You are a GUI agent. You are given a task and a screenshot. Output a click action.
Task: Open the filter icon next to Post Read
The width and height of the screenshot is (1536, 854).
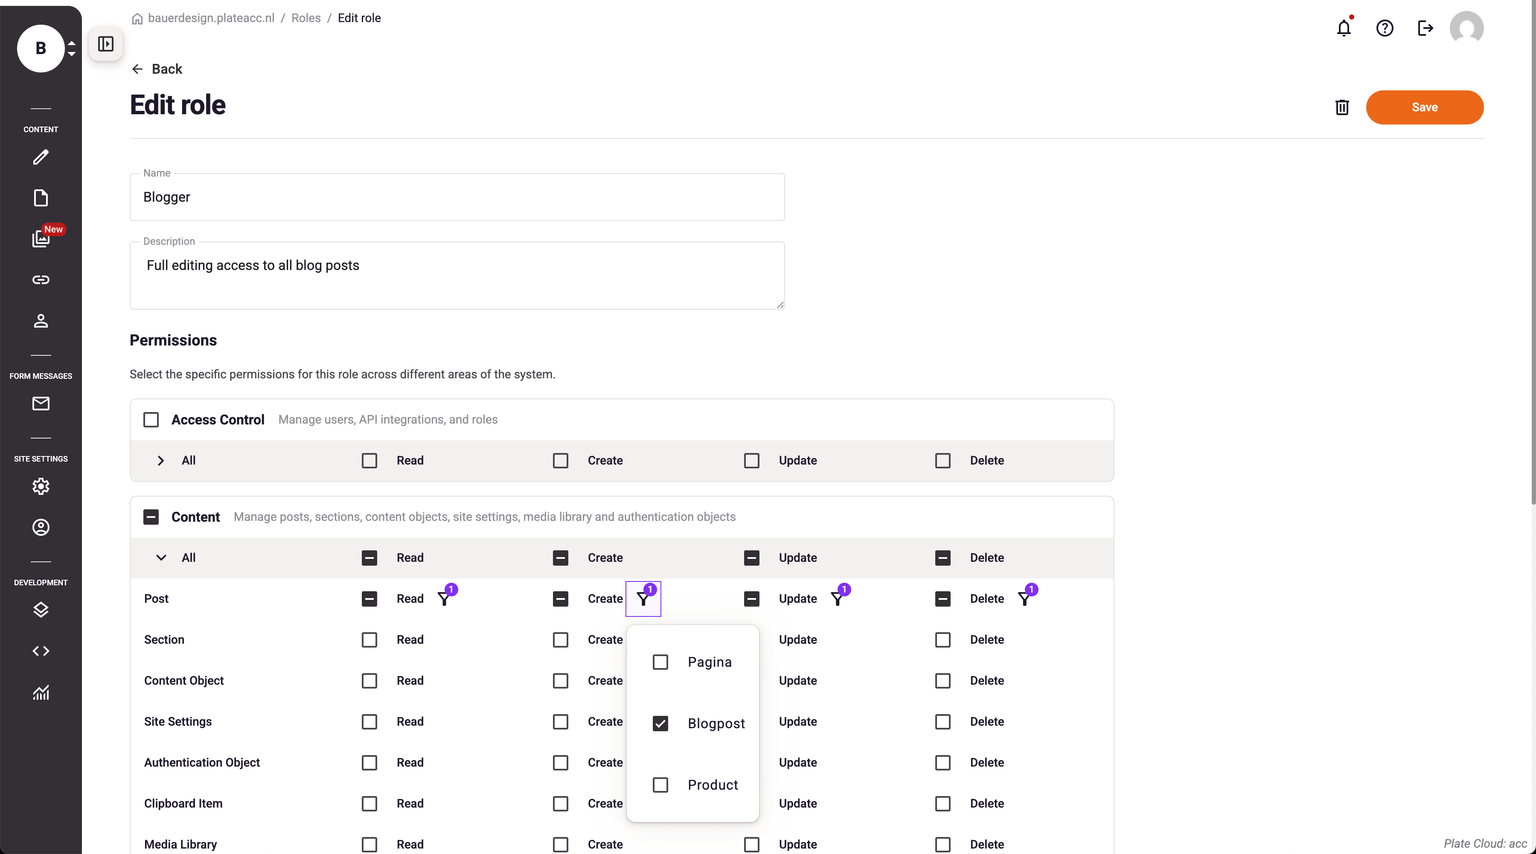click(445, 598)
